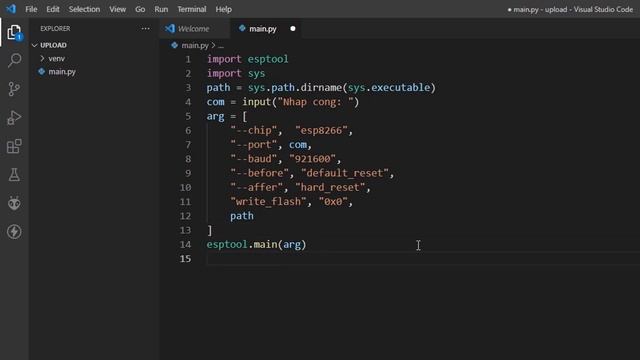Click the "--affer" string on line 10
640x360 pixels.
click(256, 187)
